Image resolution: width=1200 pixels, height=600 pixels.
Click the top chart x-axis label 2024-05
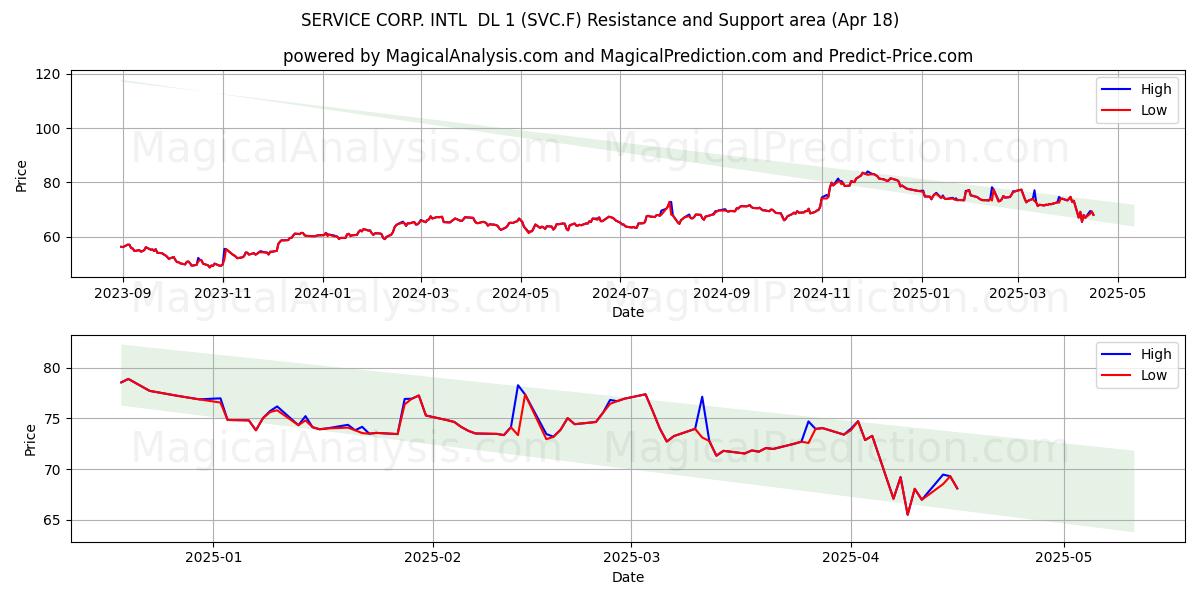pos(521,295)
